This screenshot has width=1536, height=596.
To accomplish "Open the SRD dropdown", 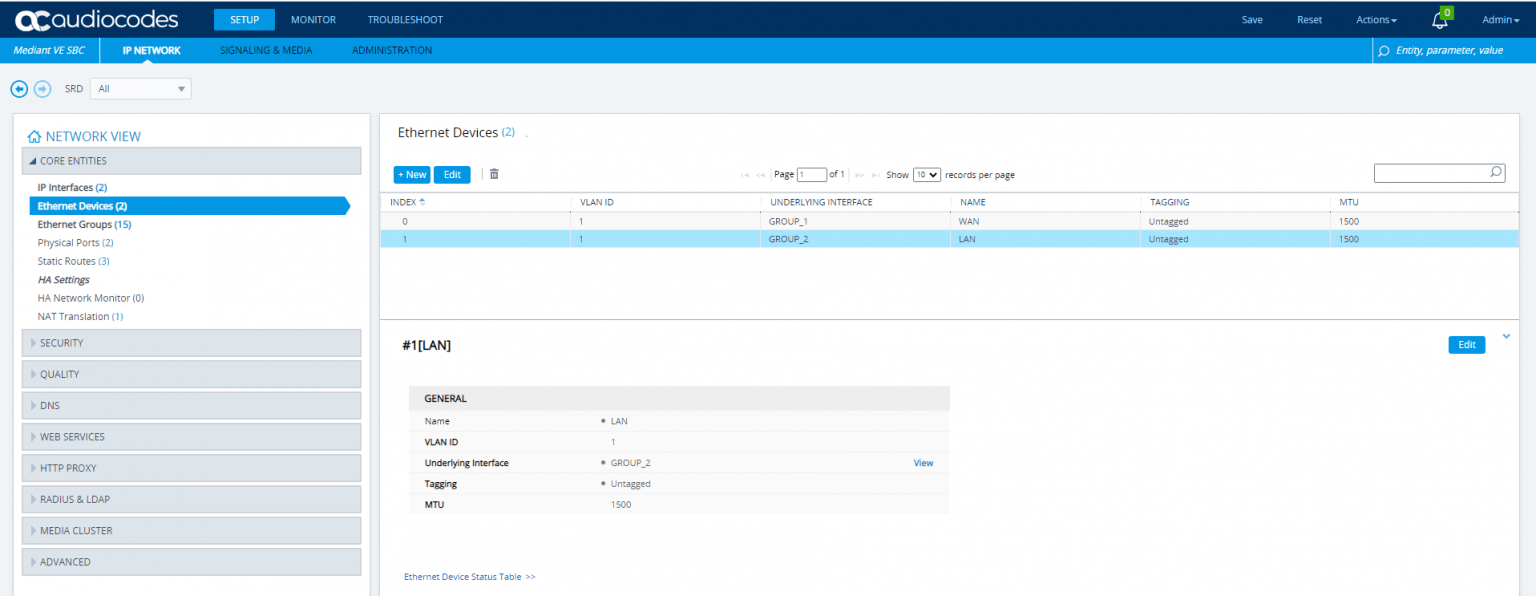I will tap(140, 89).
